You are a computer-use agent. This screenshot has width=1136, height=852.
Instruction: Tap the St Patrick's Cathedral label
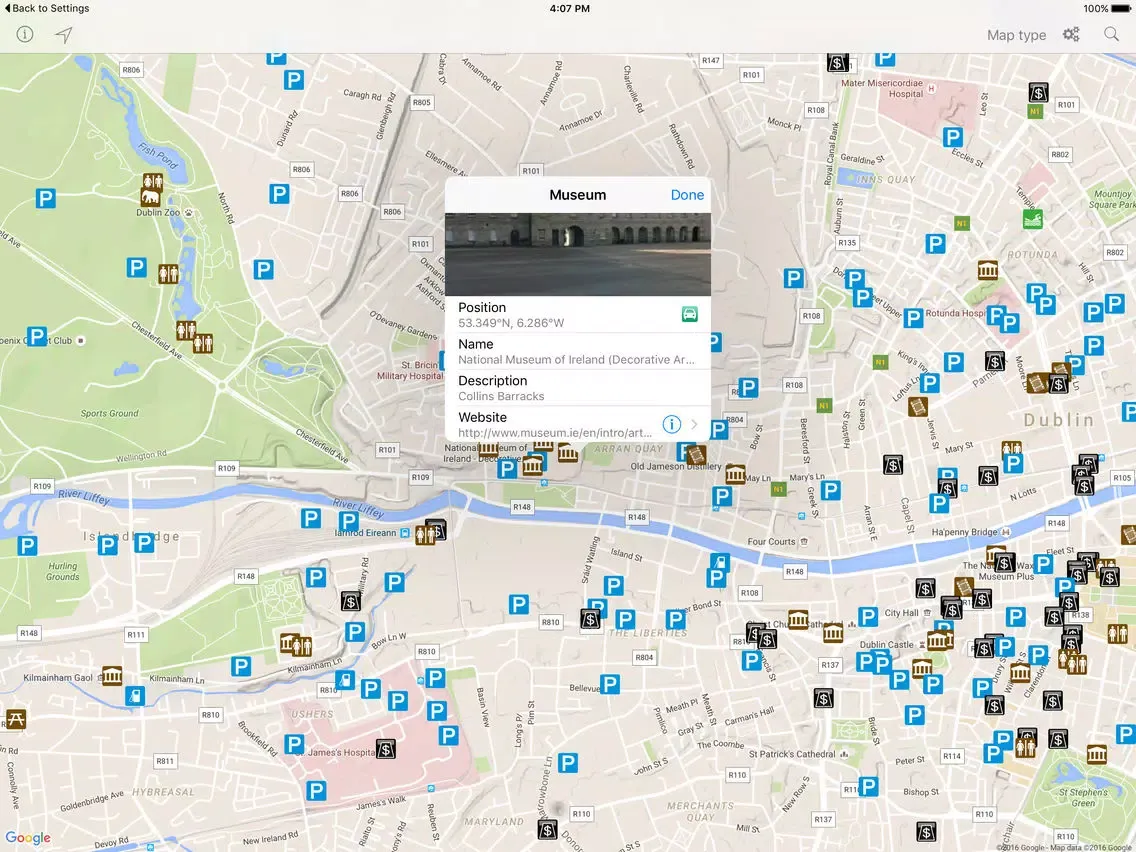point(792,754)
